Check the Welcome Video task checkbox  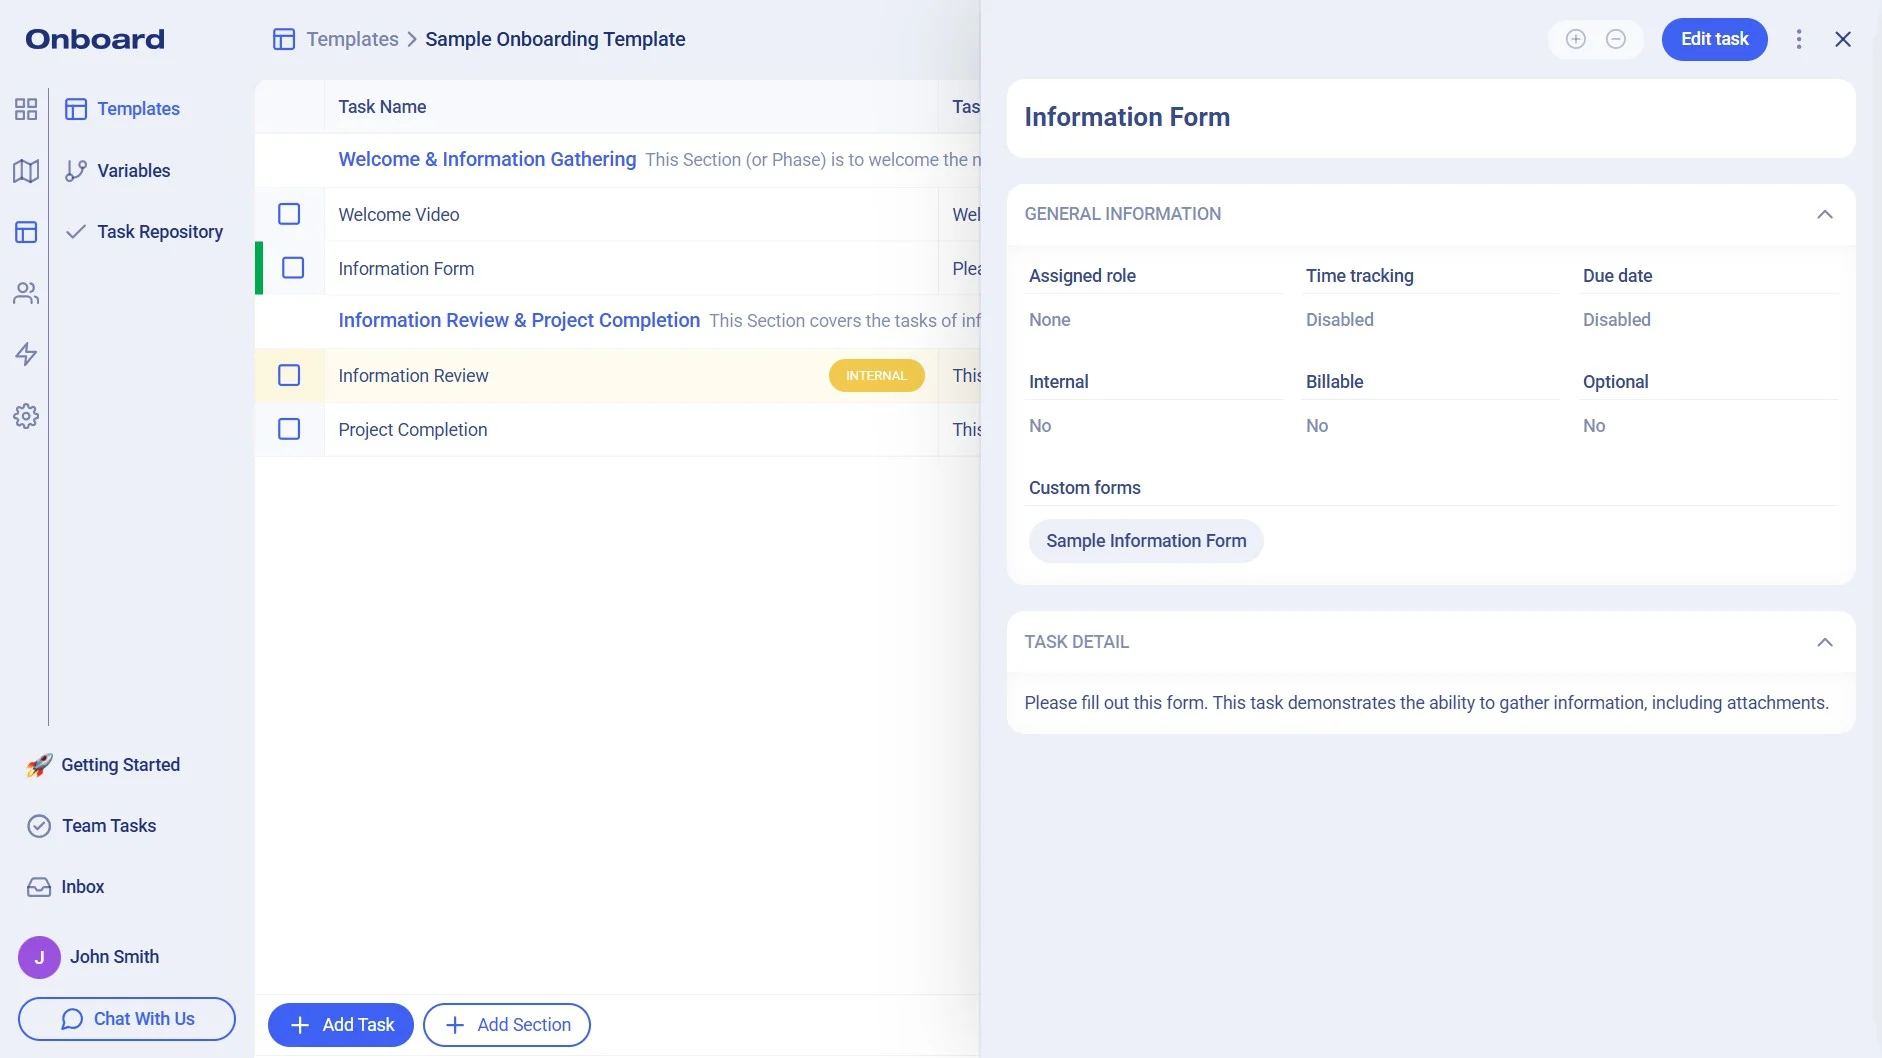tap(289, 214)
